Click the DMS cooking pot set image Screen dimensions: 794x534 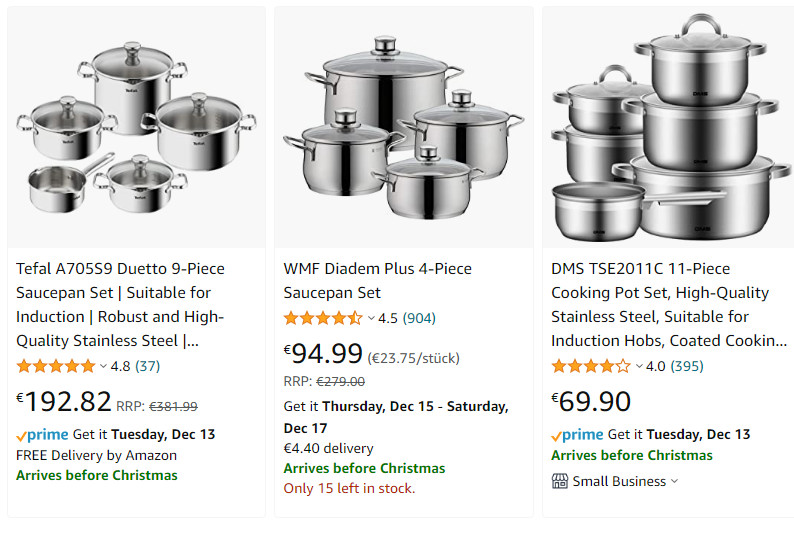[666, 127]
